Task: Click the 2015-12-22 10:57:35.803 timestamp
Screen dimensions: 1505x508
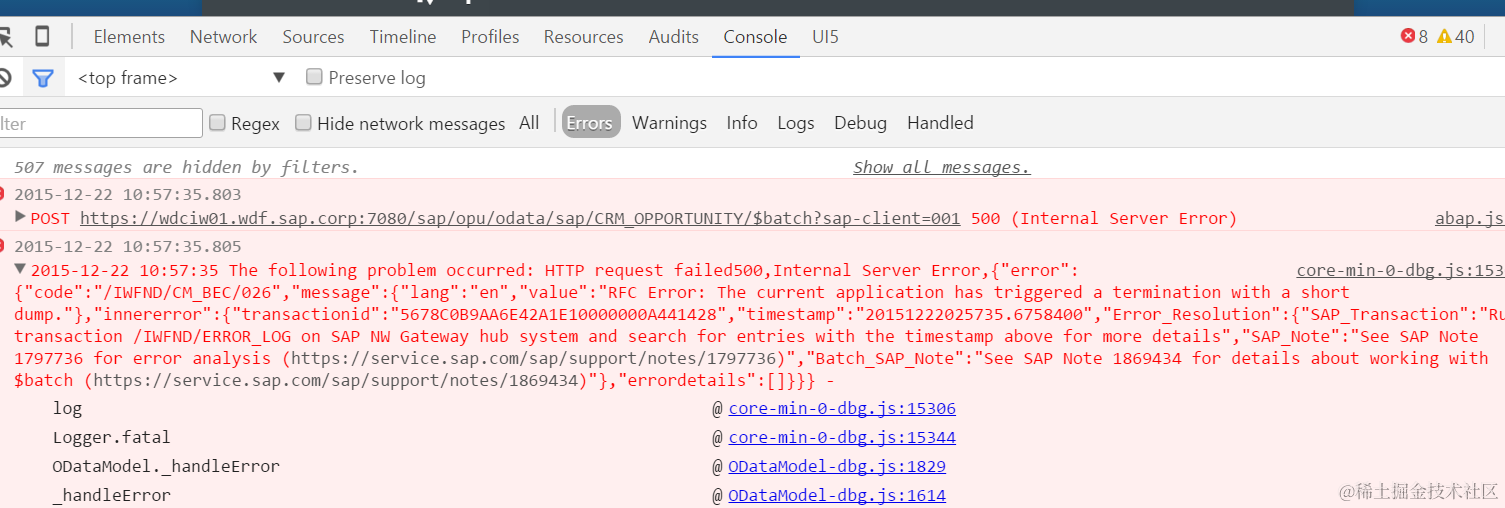Action: coord(127,194)
